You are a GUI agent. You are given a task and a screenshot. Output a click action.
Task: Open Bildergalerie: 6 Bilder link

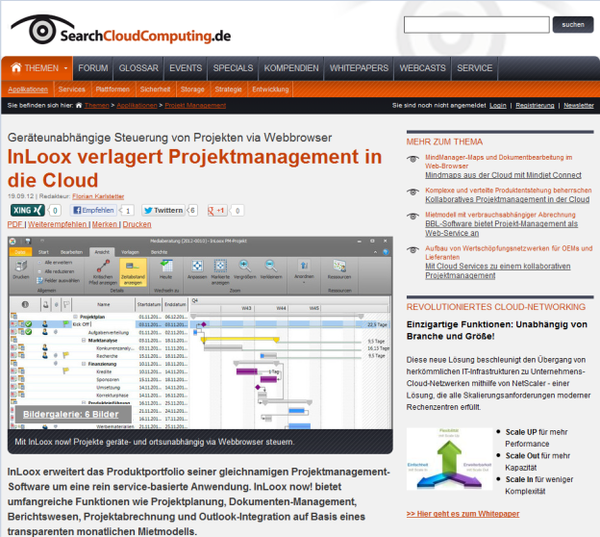coord(71,414)
